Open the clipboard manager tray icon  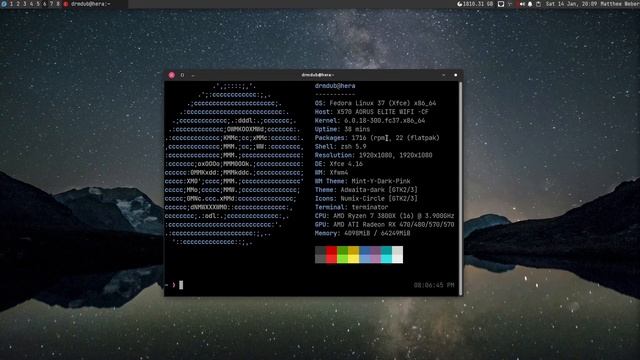pyautogui.click(x=538, y=4)
